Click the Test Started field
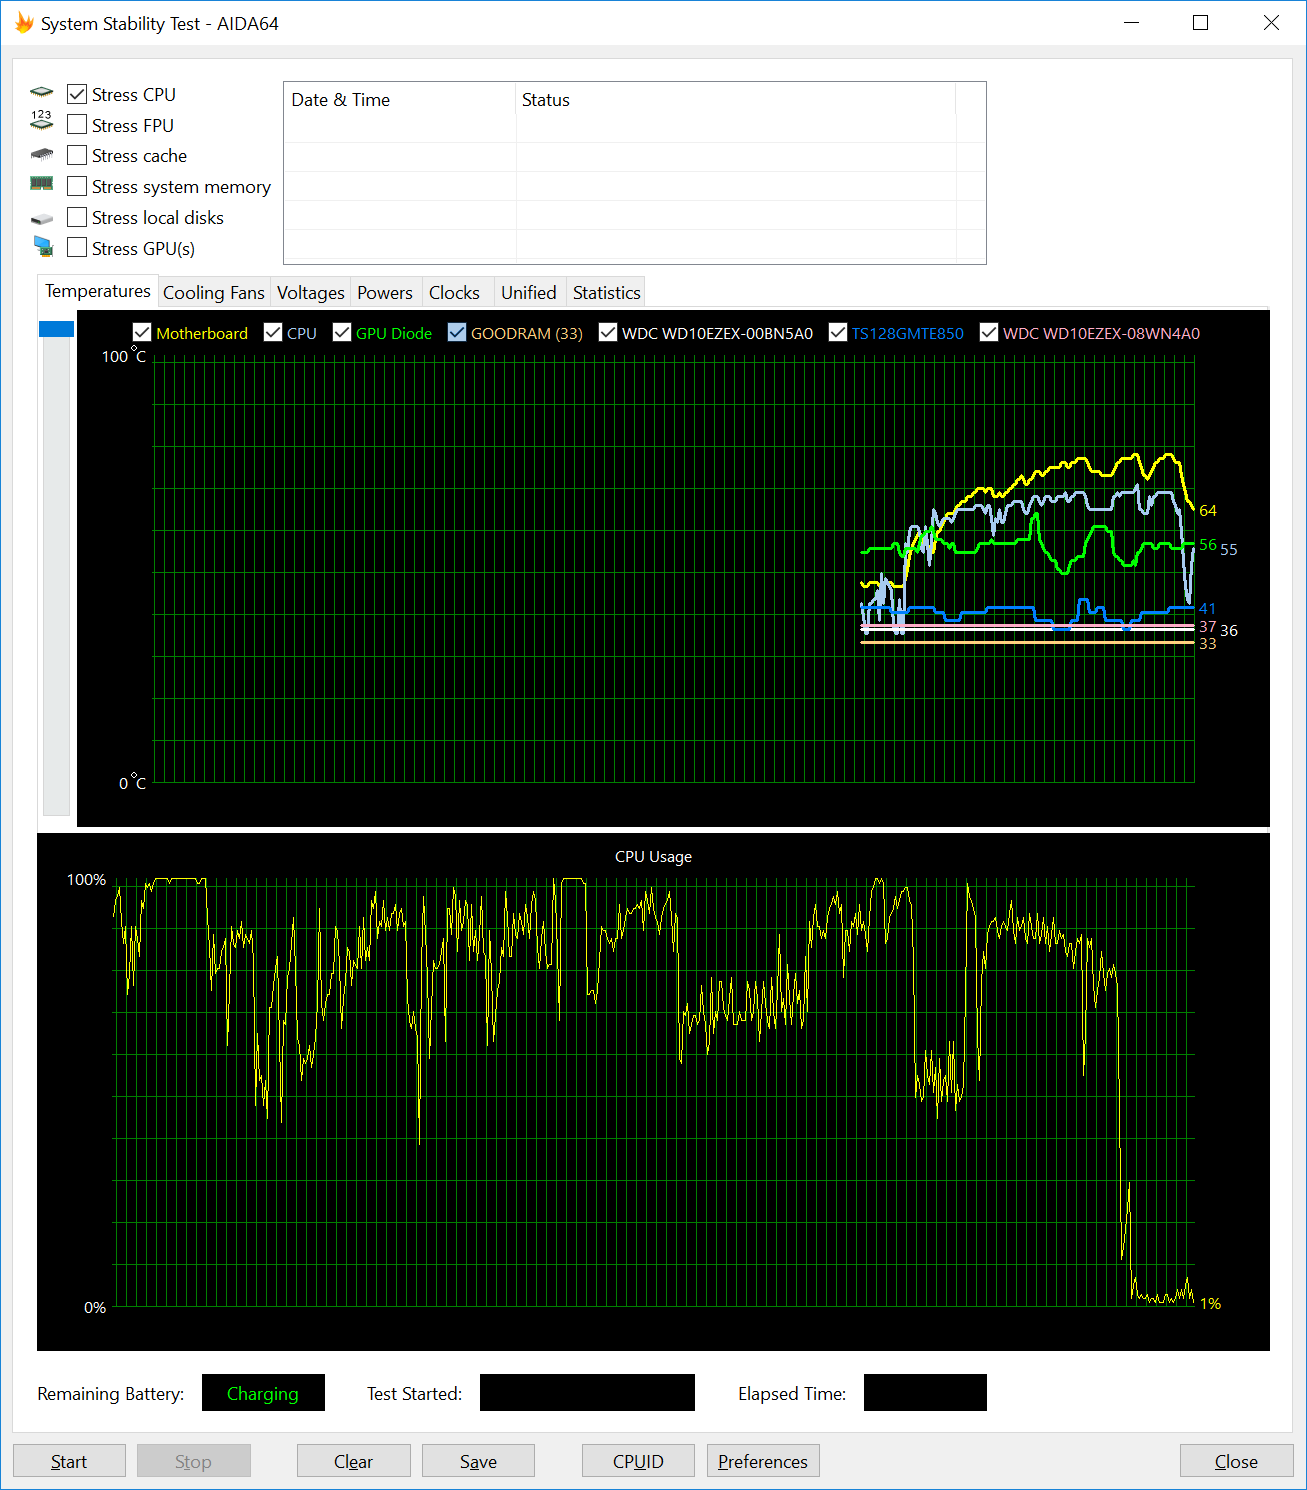 click(x=587, y=1393)
